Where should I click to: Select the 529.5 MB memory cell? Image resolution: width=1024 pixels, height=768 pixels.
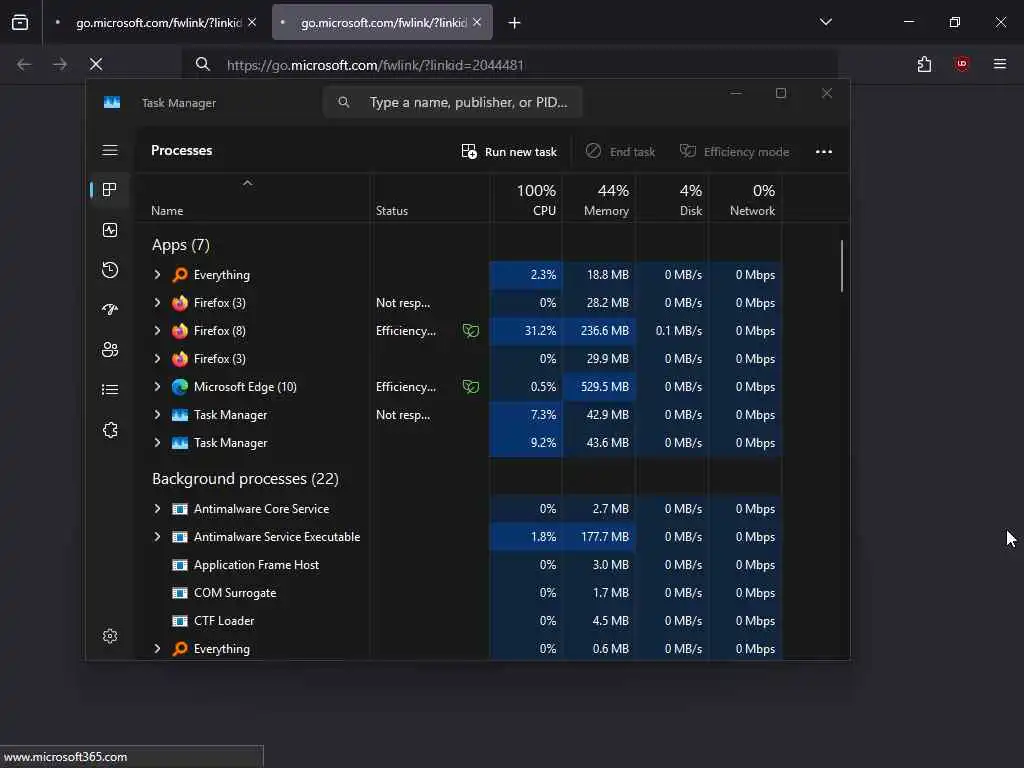[x=599, y=387]
